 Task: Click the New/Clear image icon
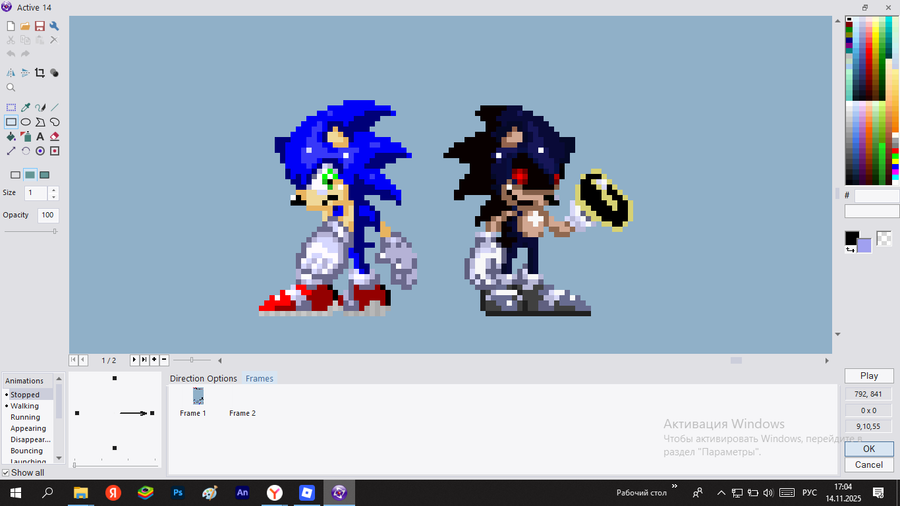tap(11, 26)
